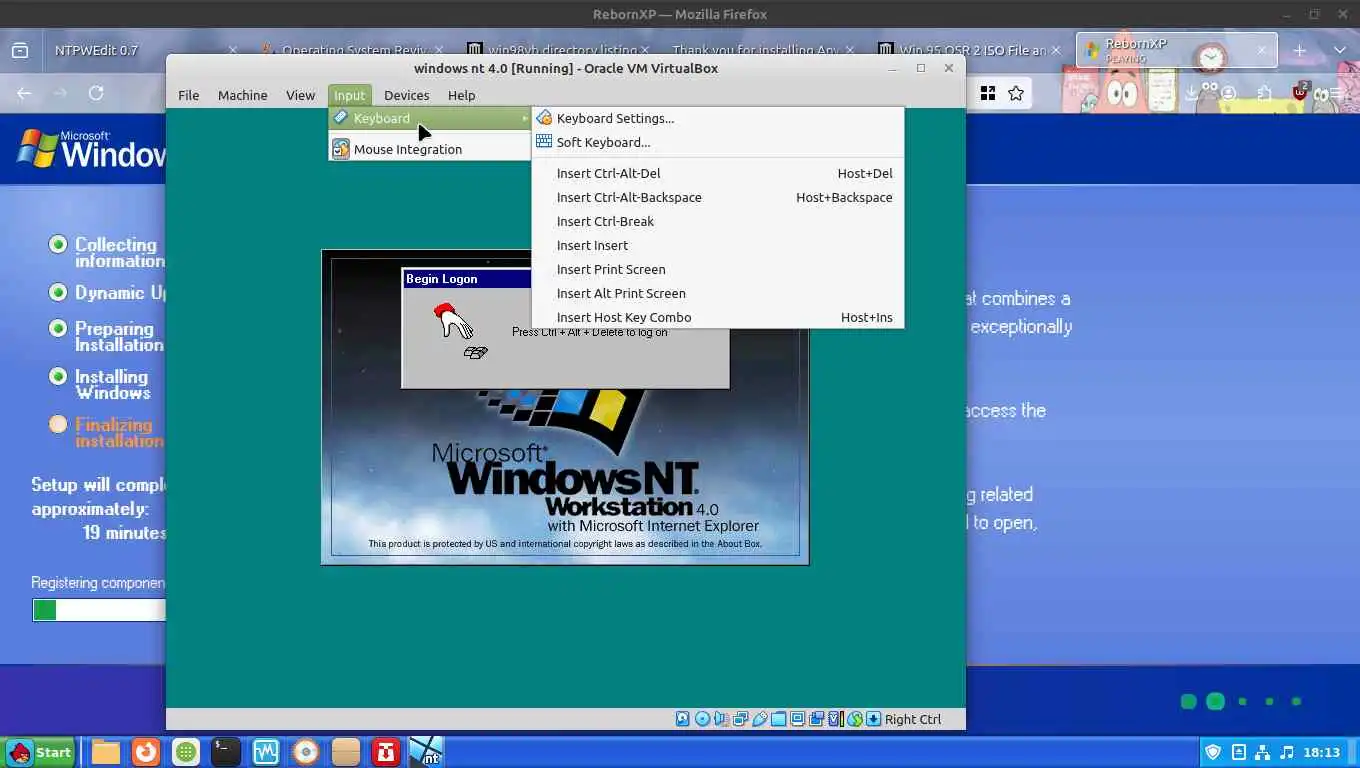
Task: Click the recording status icon
Action: click(x=816, y=718)
